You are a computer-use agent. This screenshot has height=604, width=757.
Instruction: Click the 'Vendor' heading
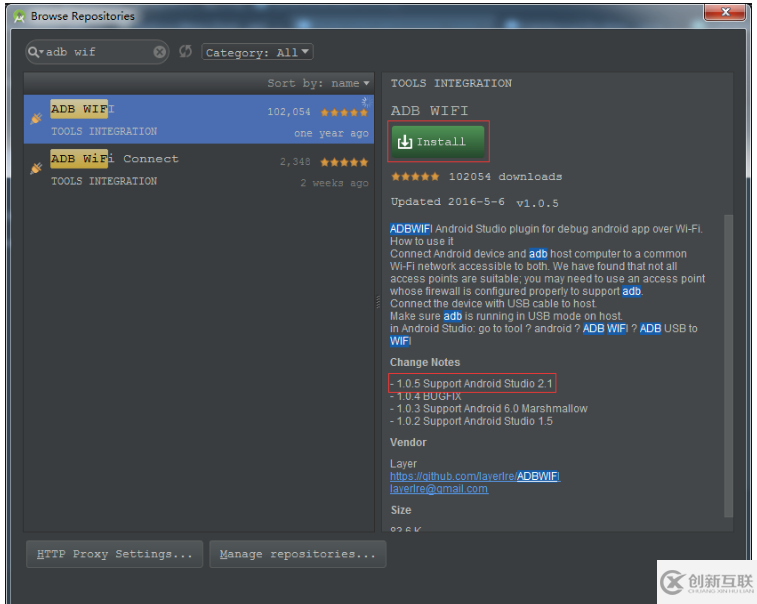point(408,443)
